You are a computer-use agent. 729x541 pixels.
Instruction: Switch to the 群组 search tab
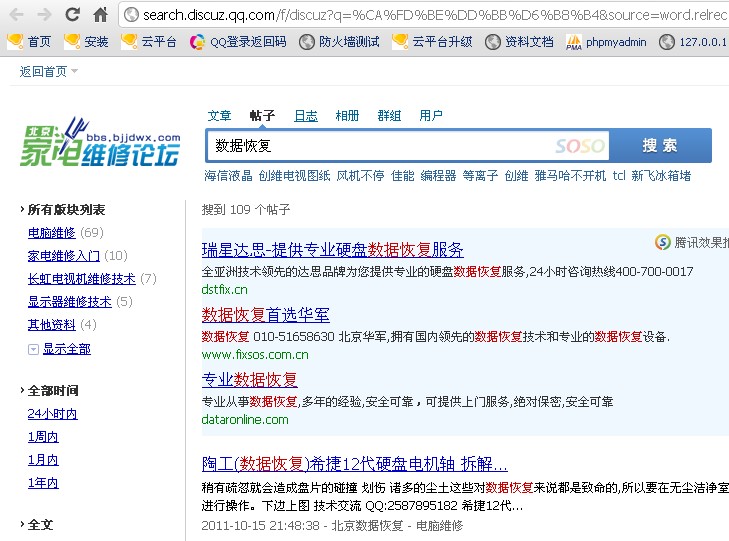pyautogui.click(x=389, y=115)
